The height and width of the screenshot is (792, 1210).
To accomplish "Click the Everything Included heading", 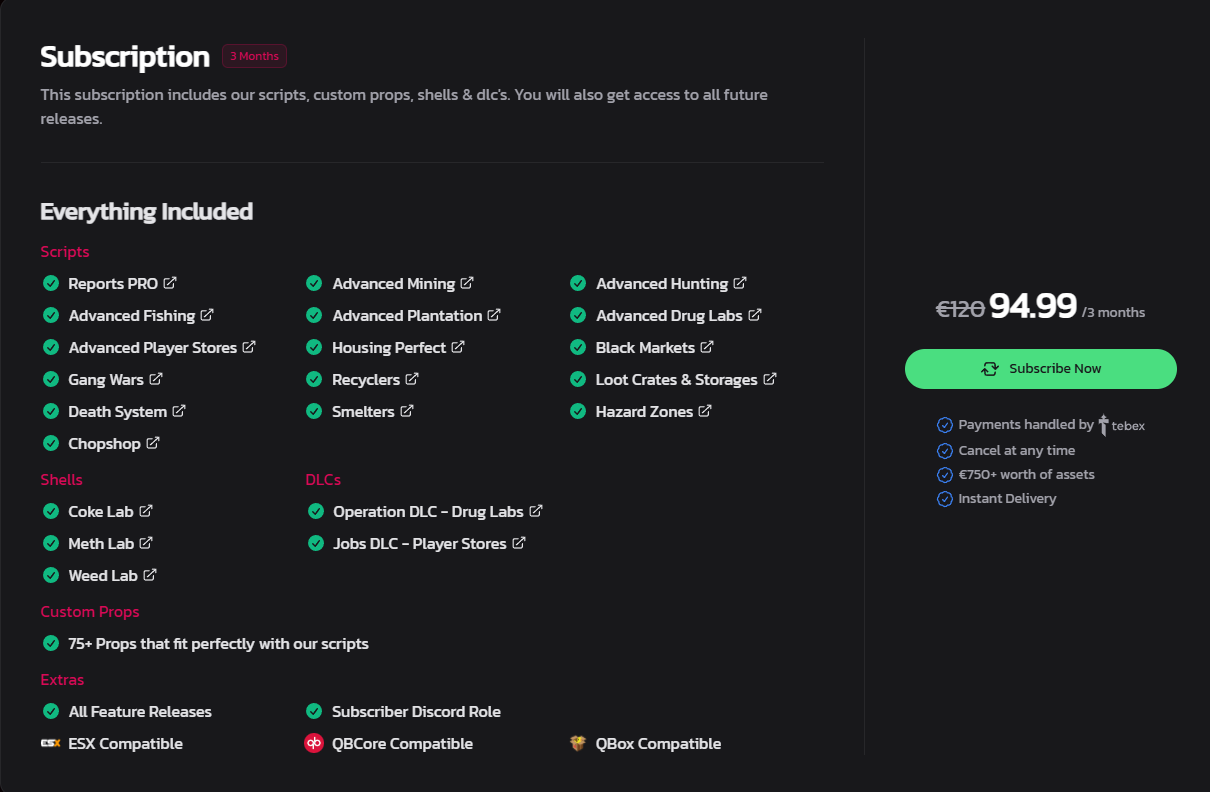I will pyautogui.click(x=146, y=212).
